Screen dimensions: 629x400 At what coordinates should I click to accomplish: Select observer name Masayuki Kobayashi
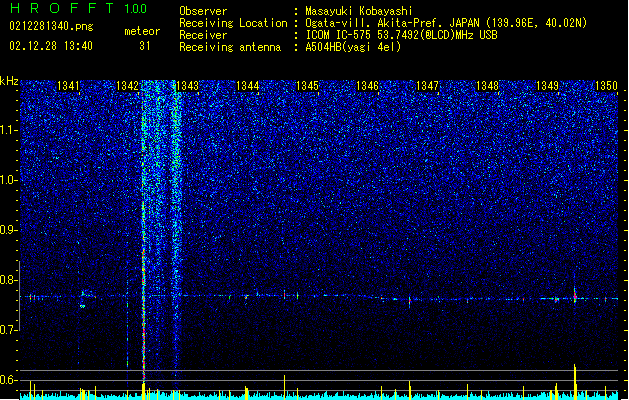coord(359,11)
